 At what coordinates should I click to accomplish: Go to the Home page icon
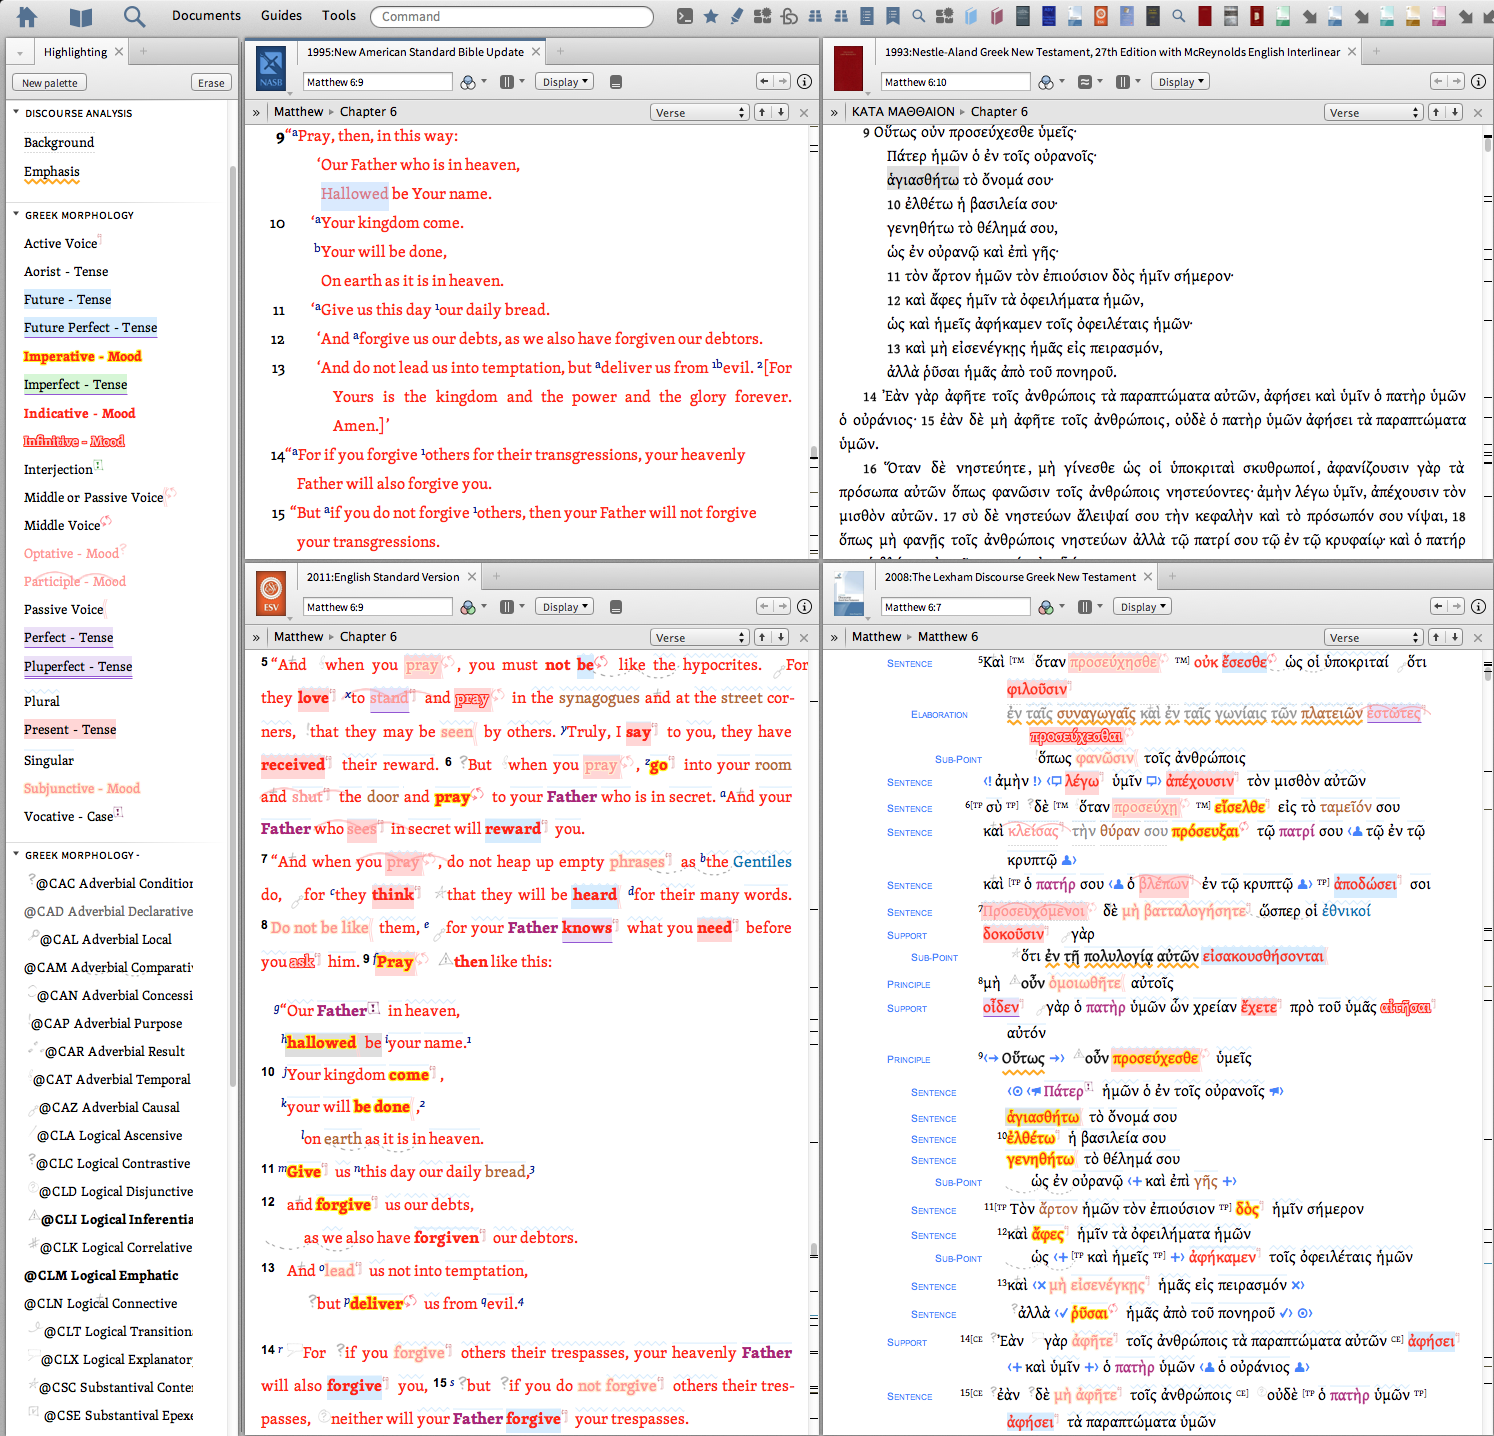[x=27, y=16]
